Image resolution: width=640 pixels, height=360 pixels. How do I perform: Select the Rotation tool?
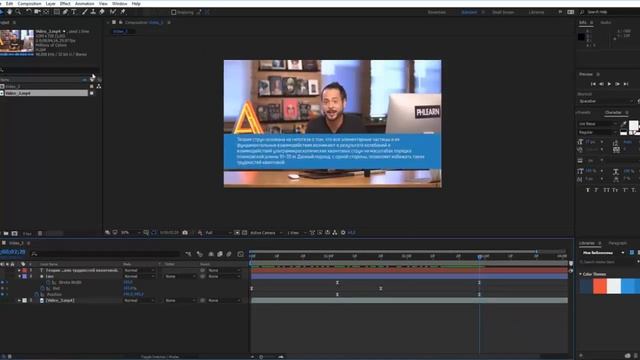click(28, 12)
